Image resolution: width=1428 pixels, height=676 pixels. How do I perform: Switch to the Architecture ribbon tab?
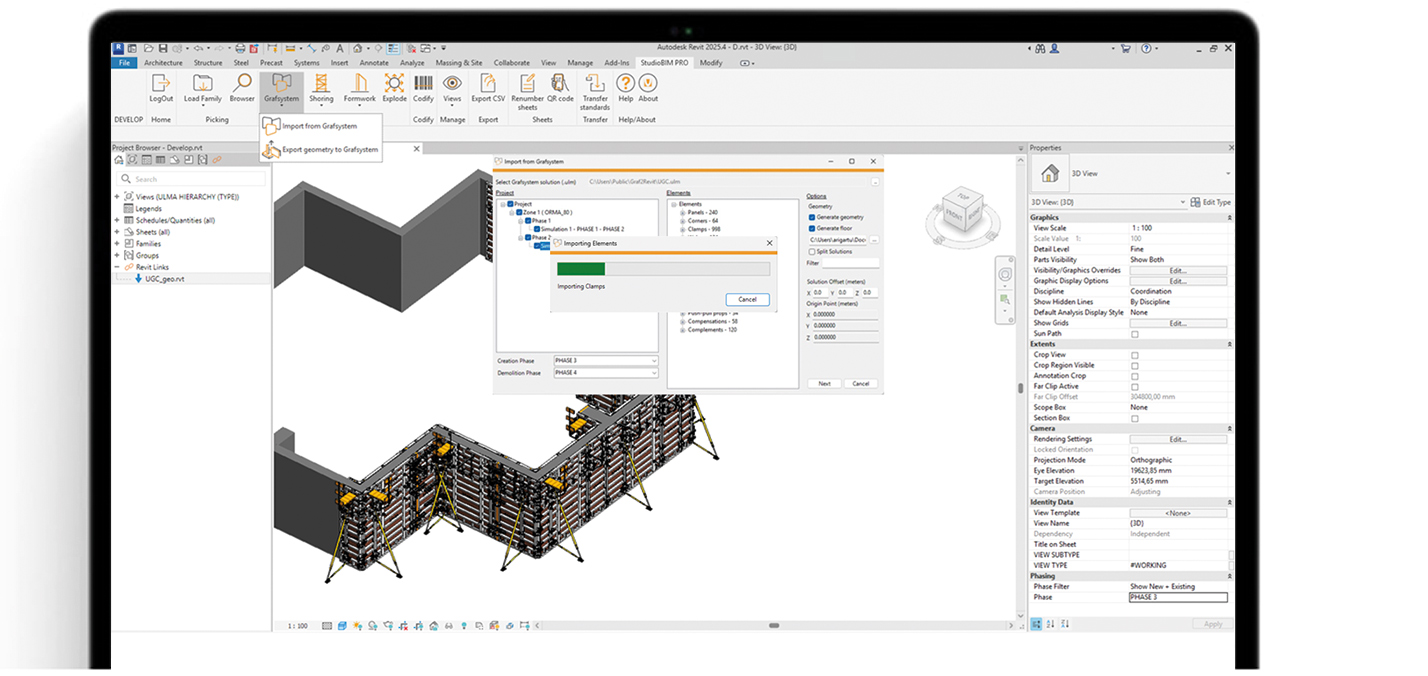click(163, 63)
